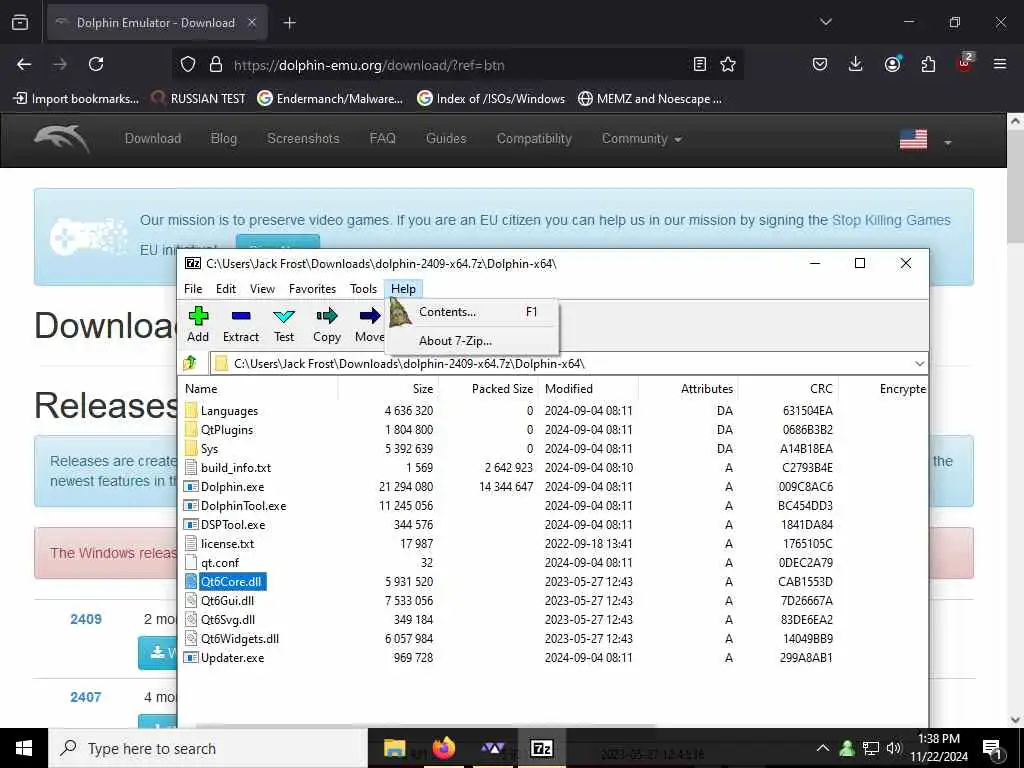
Task: Open the list all tabs chevron
Action: [825, 22]
